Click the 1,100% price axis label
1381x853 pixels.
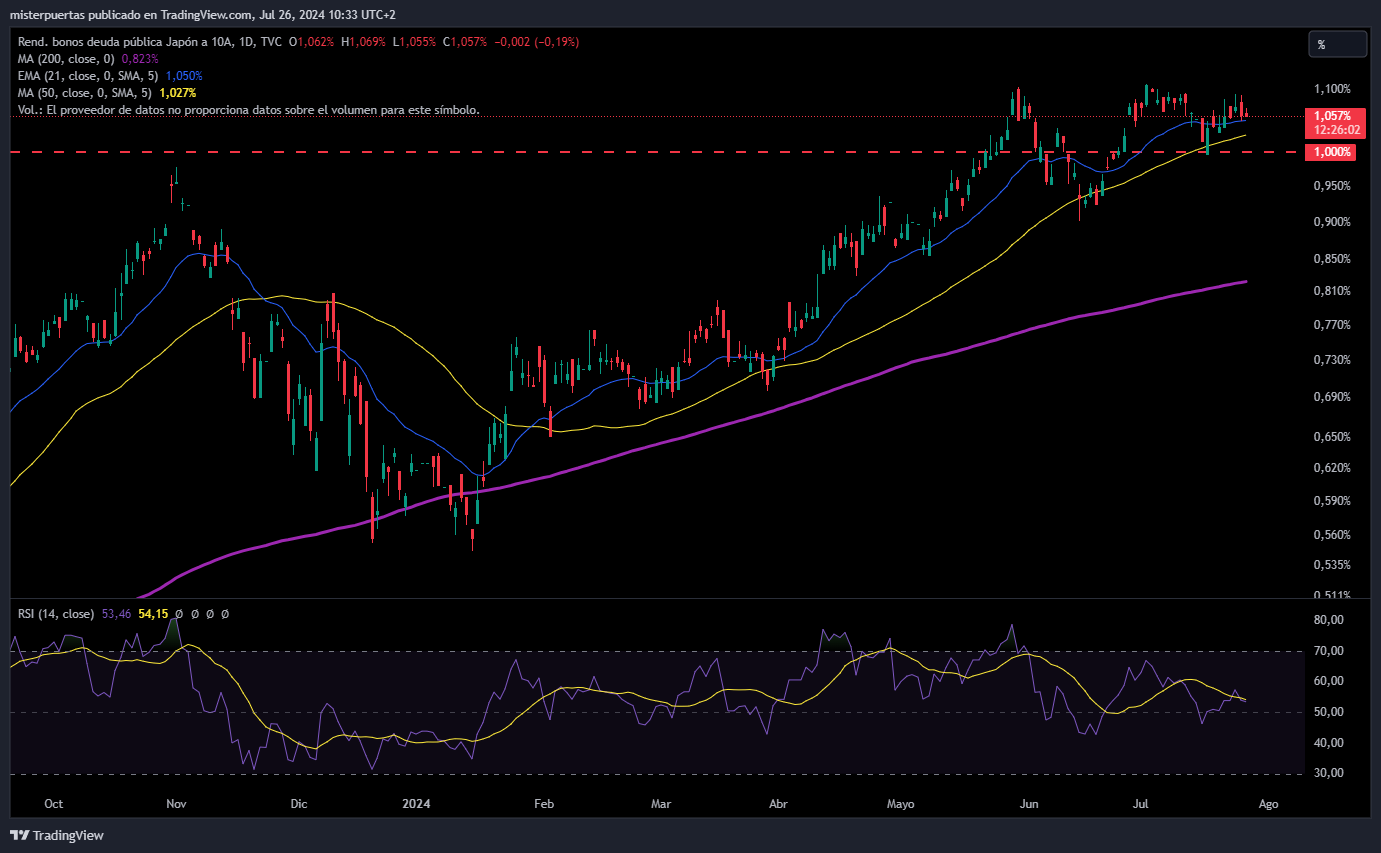1333,89
